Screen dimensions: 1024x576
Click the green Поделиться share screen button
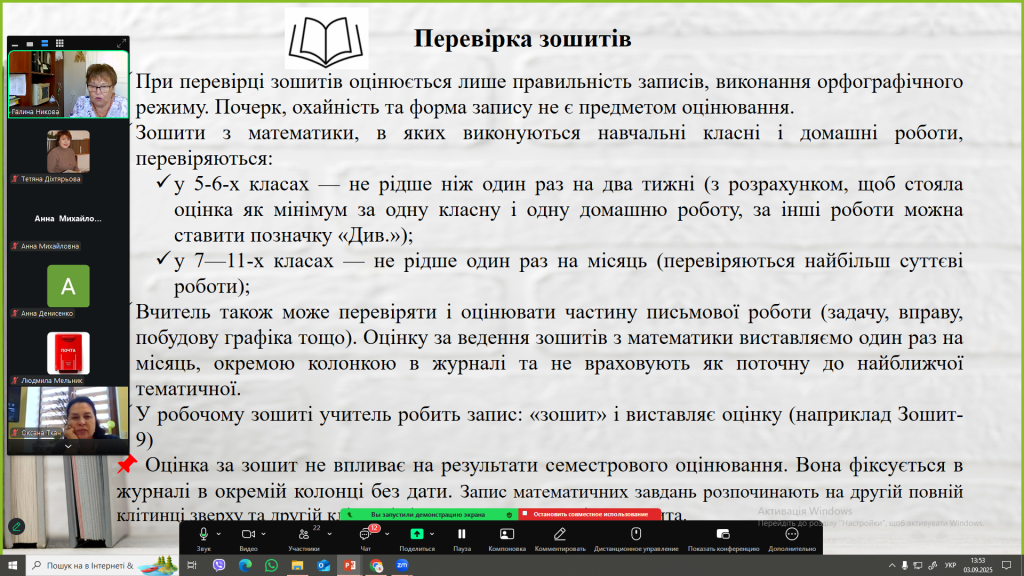[x=417, y=538]
